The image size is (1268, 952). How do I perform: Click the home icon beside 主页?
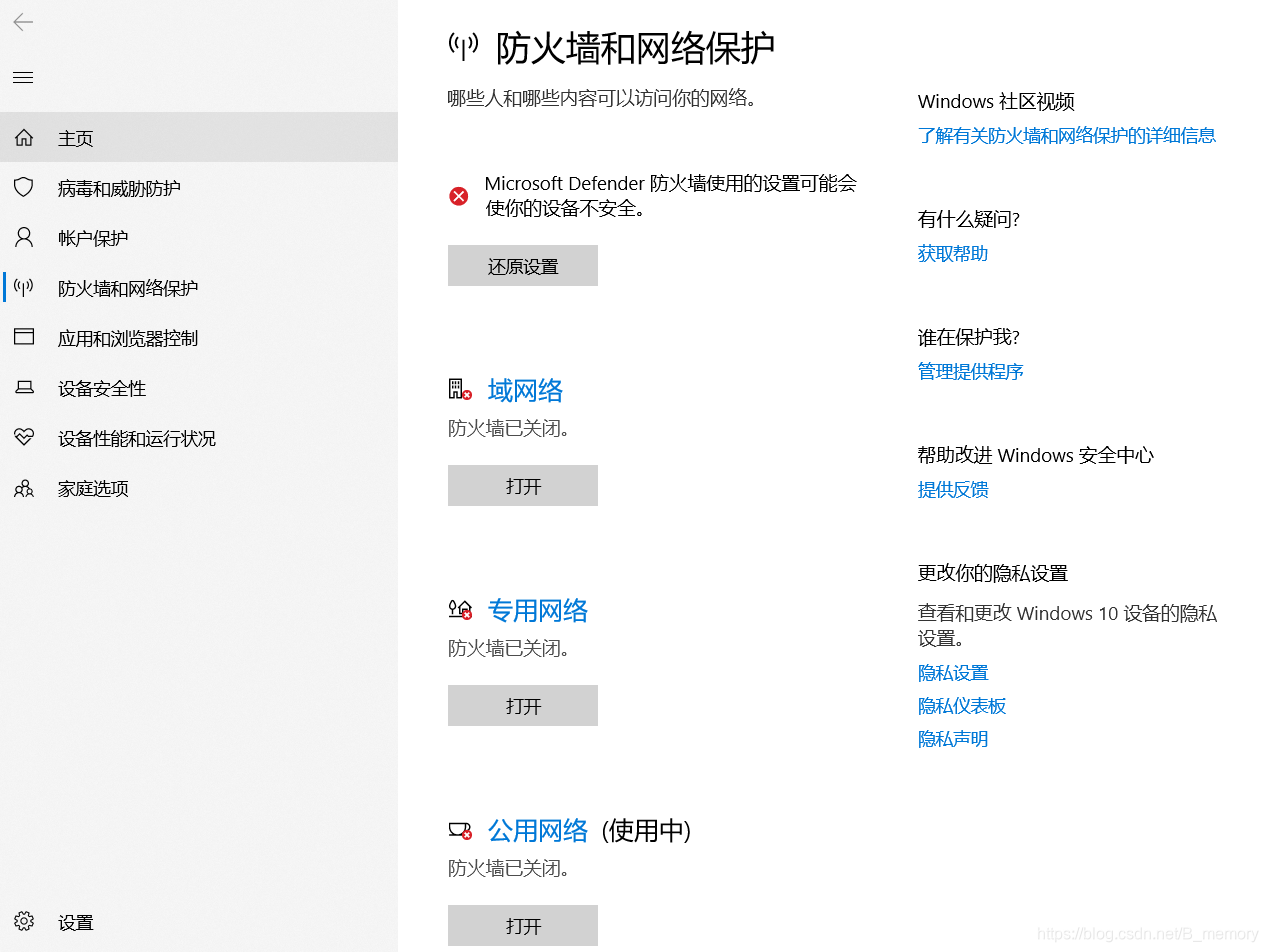(x=24, y=137)
